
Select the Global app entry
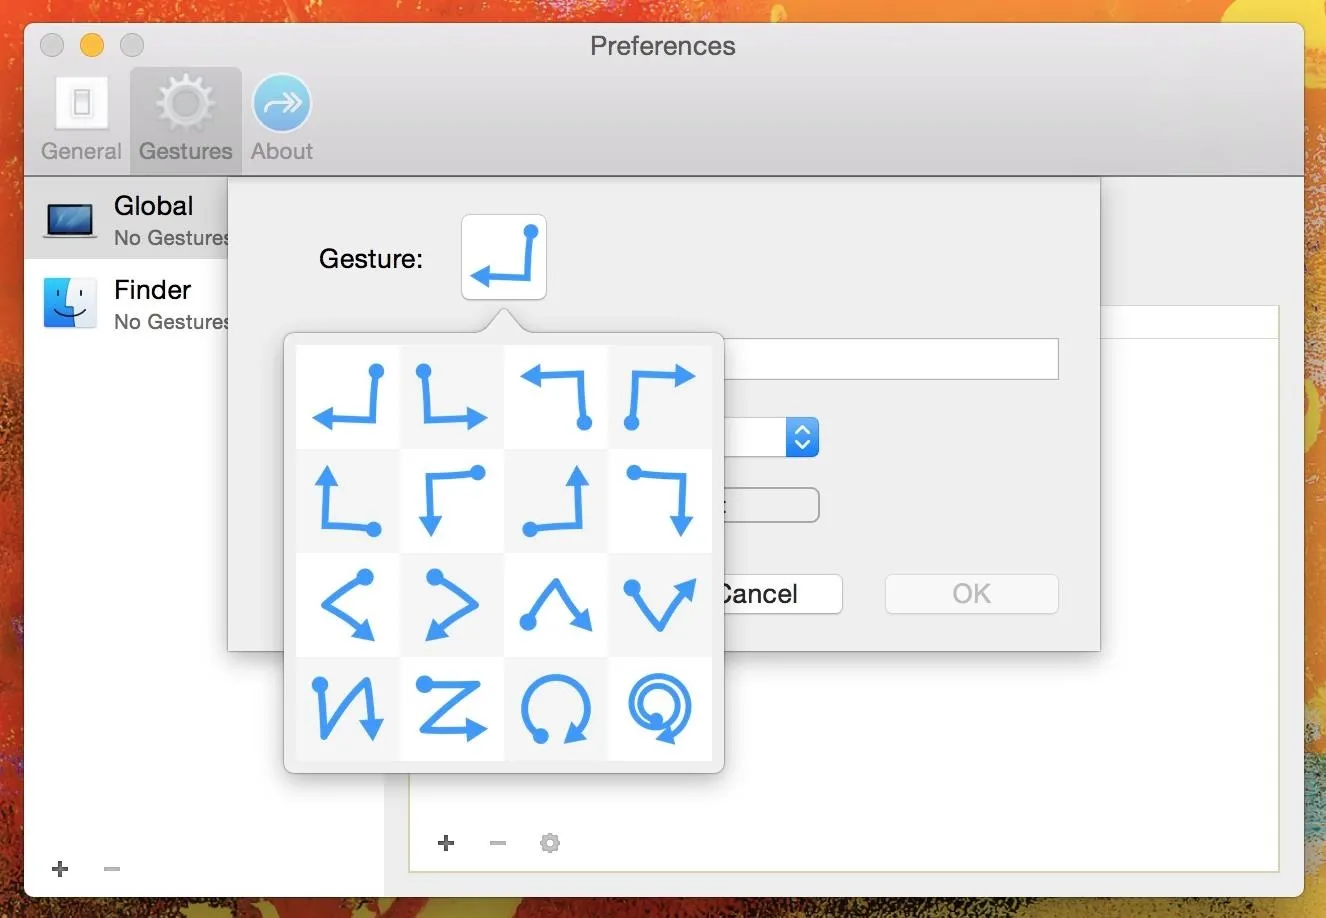[127, 219]
